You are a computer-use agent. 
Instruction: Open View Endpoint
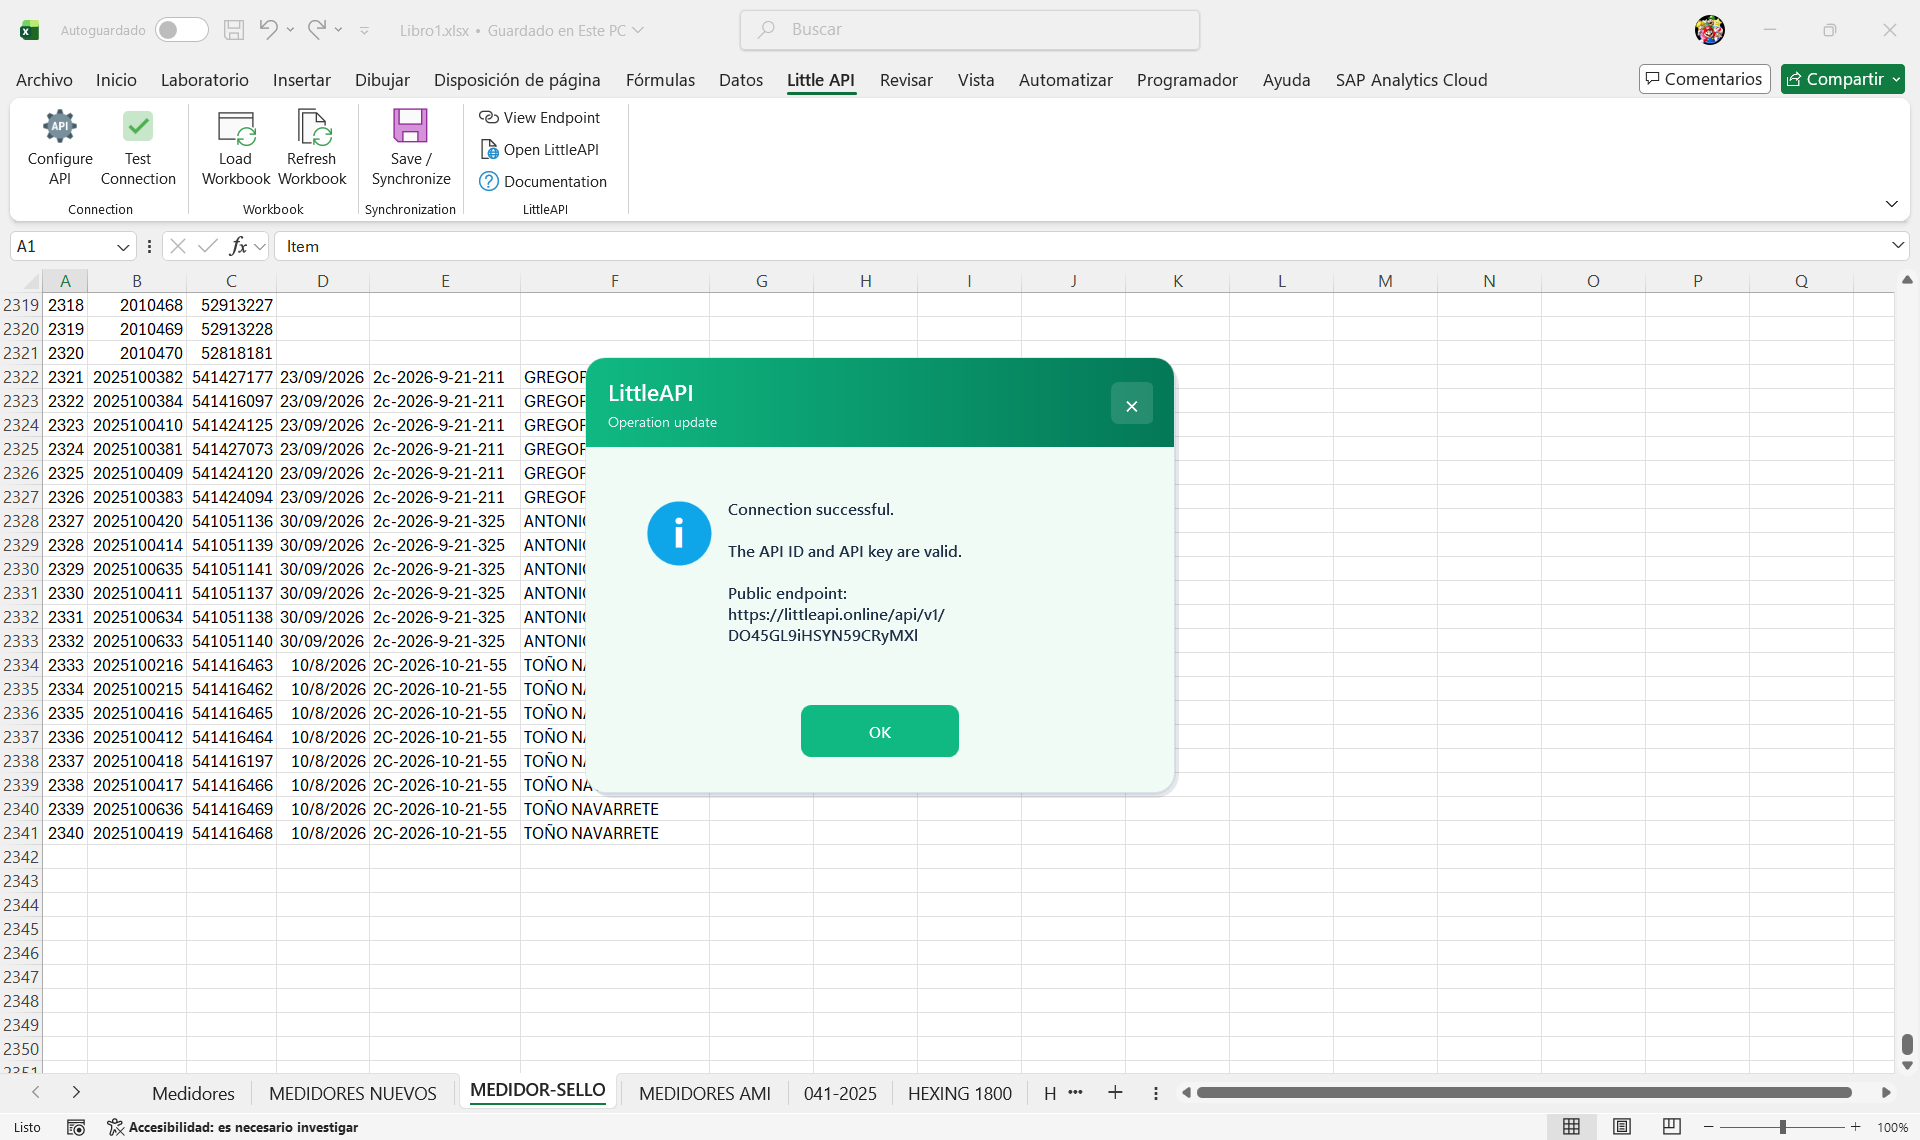coord(540,118)
